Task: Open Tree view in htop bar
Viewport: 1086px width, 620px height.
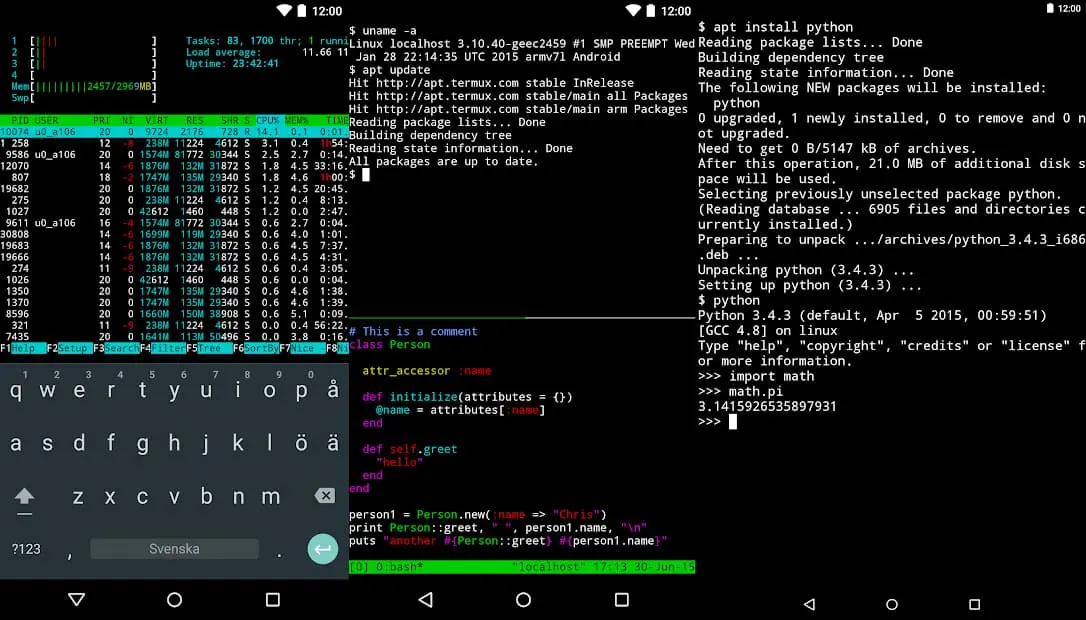Action: pyautogui.click(x=209, y=348)
